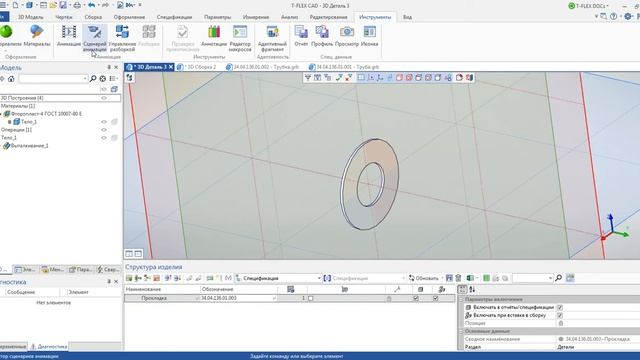Click Адаптивный фрагмент icon
Image resolution: width=640 pixels, height=360 pixels.
272,38
